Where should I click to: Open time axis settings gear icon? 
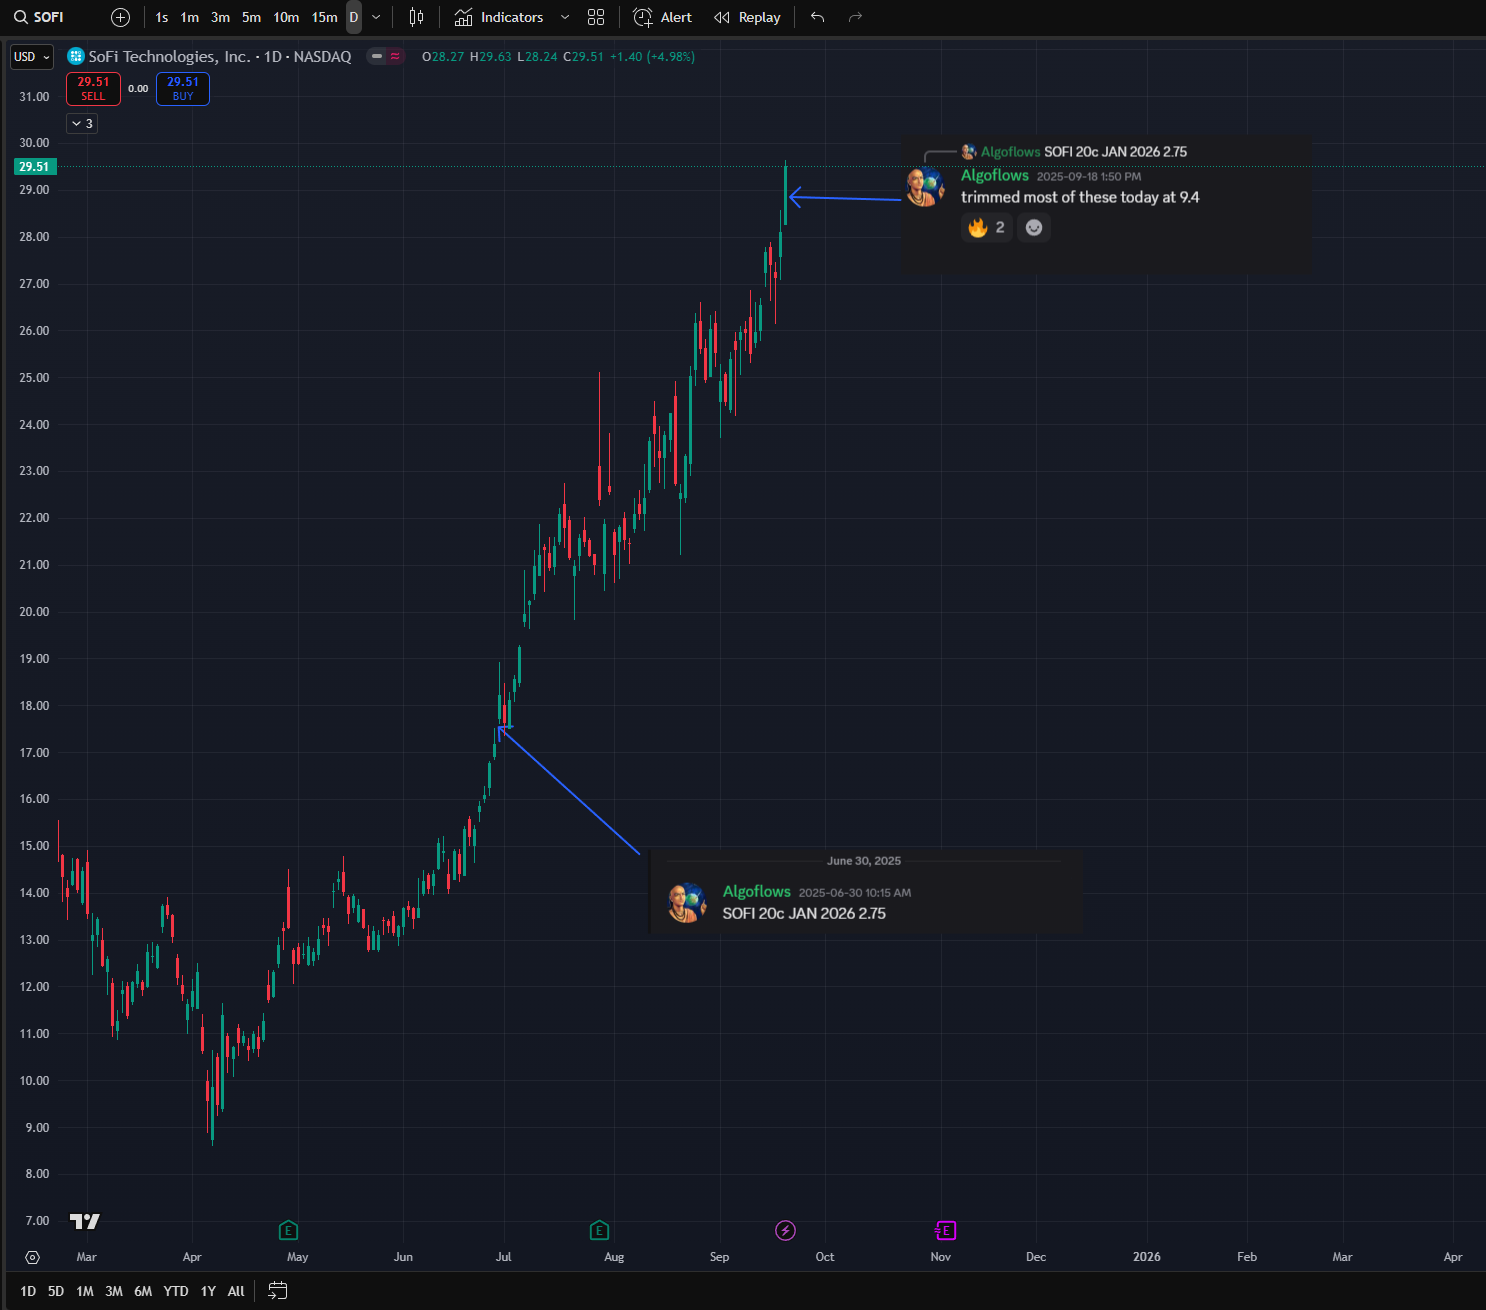tap(32, 1257)
